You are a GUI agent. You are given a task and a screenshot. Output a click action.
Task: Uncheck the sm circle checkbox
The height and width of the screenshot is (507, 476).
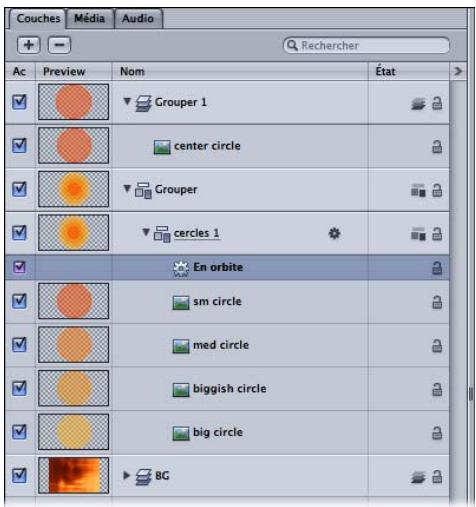coord(19,301)
